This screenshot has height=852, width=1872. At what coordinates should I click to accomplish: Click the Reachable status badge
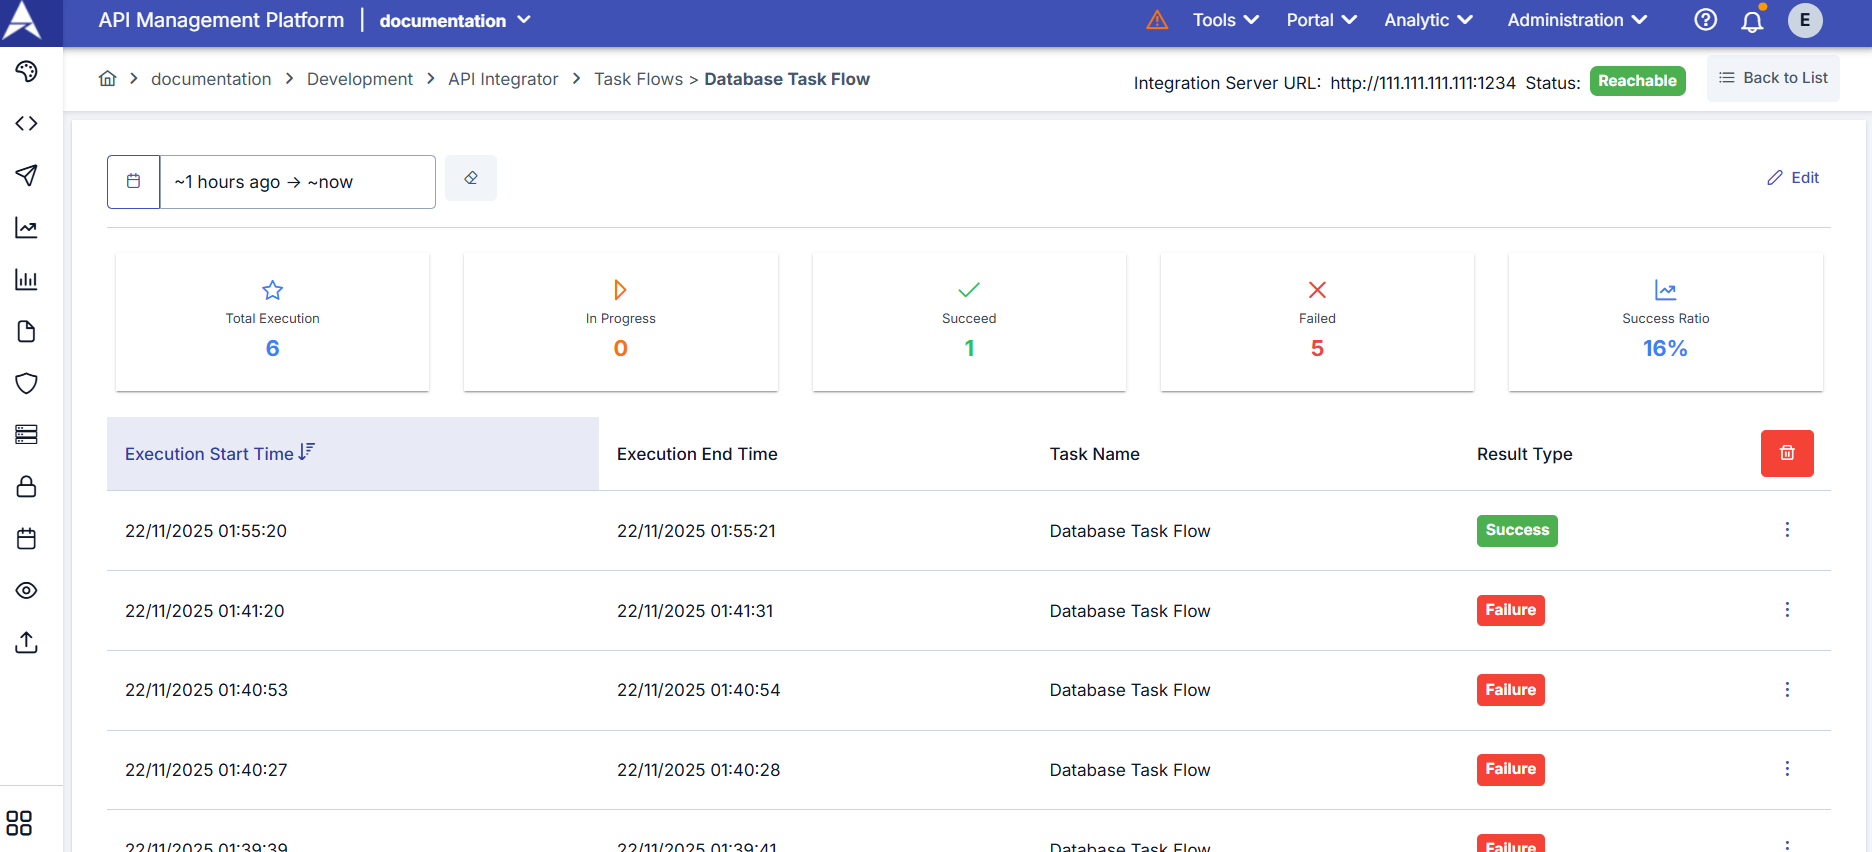pos(1637,81)
